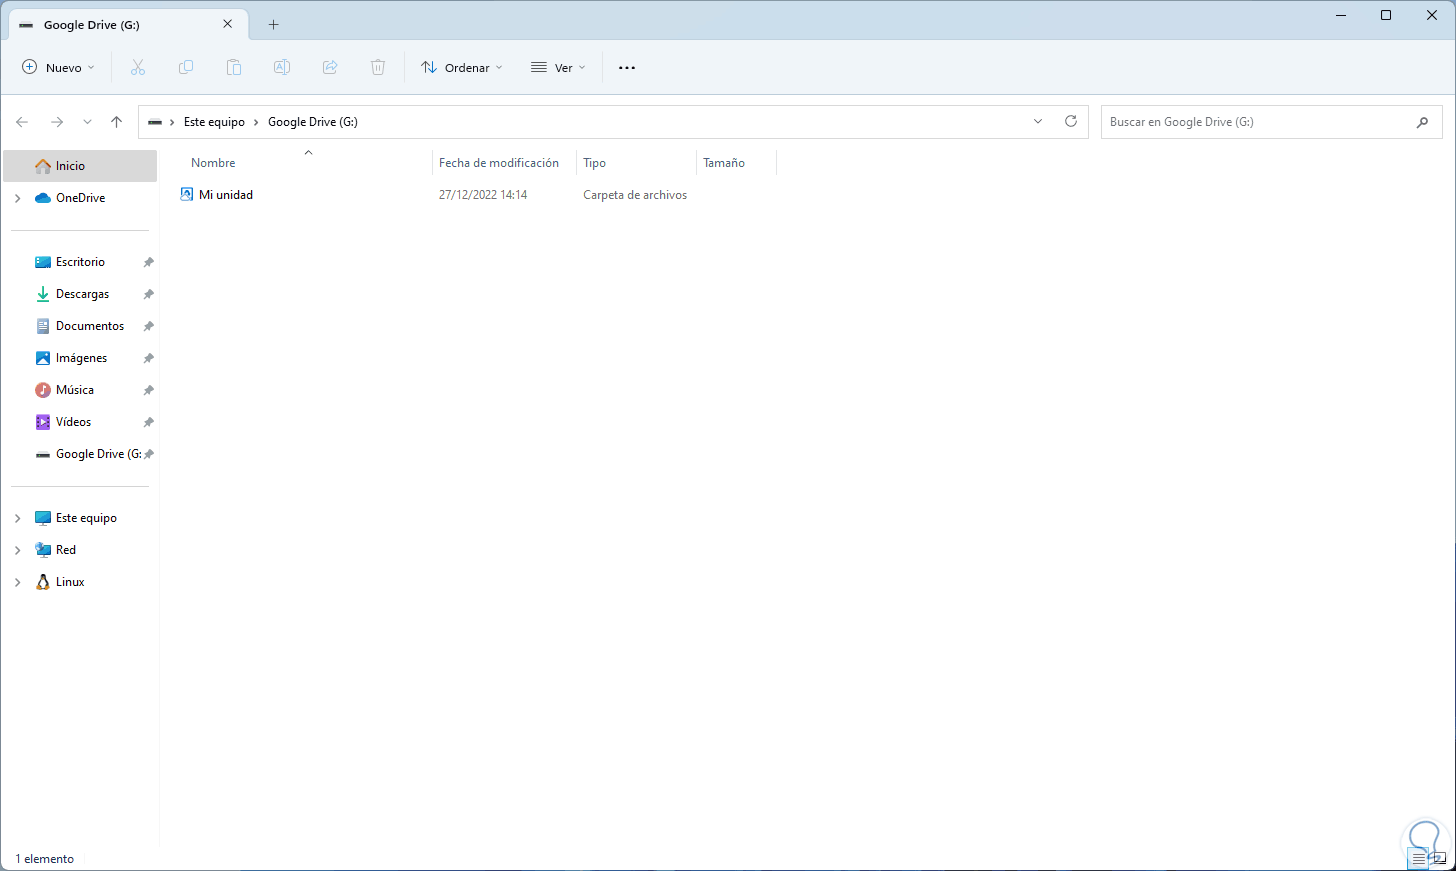Expand the Red tree node
This screenshot has width=1456, height=871.
tap(18, 550)
